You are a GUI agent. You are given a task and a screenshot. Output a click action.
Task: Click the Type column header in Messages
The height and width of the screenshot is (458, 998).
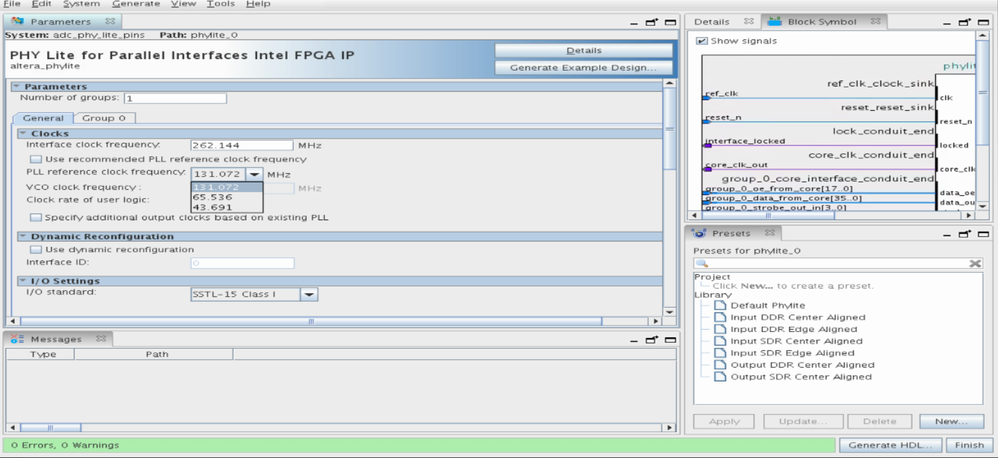click(x=42, y=354)
